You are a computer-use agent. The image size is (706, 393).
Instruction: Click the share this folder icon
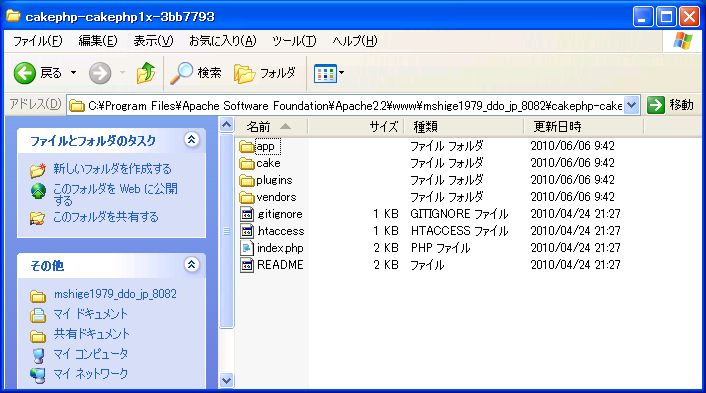point(37,218)
